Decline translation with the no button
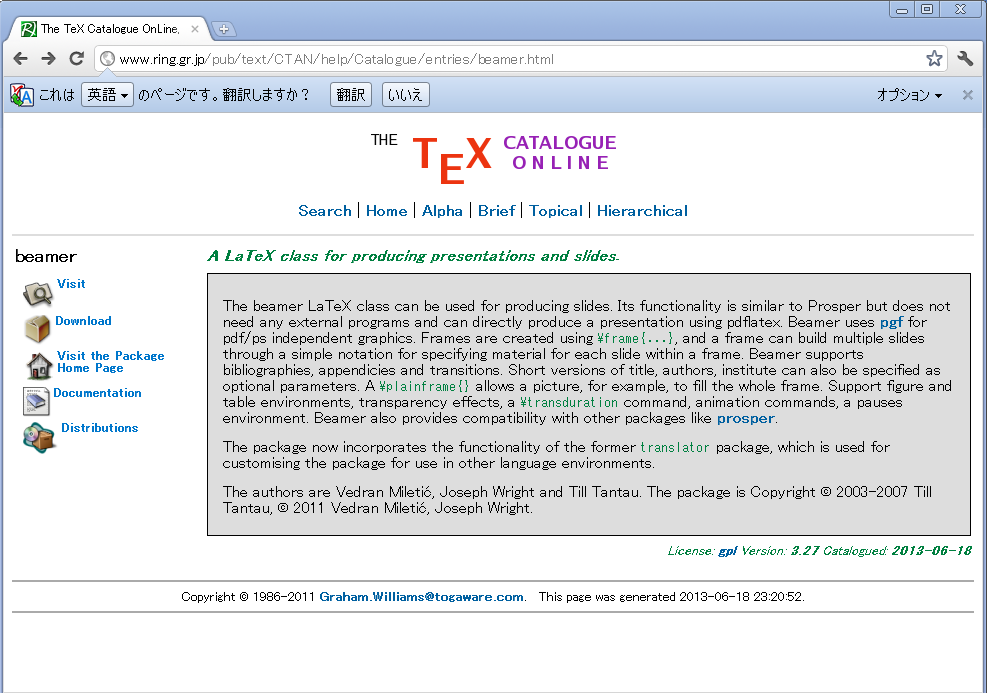This screenshot has width=987, height=693. tap(405, 95)
